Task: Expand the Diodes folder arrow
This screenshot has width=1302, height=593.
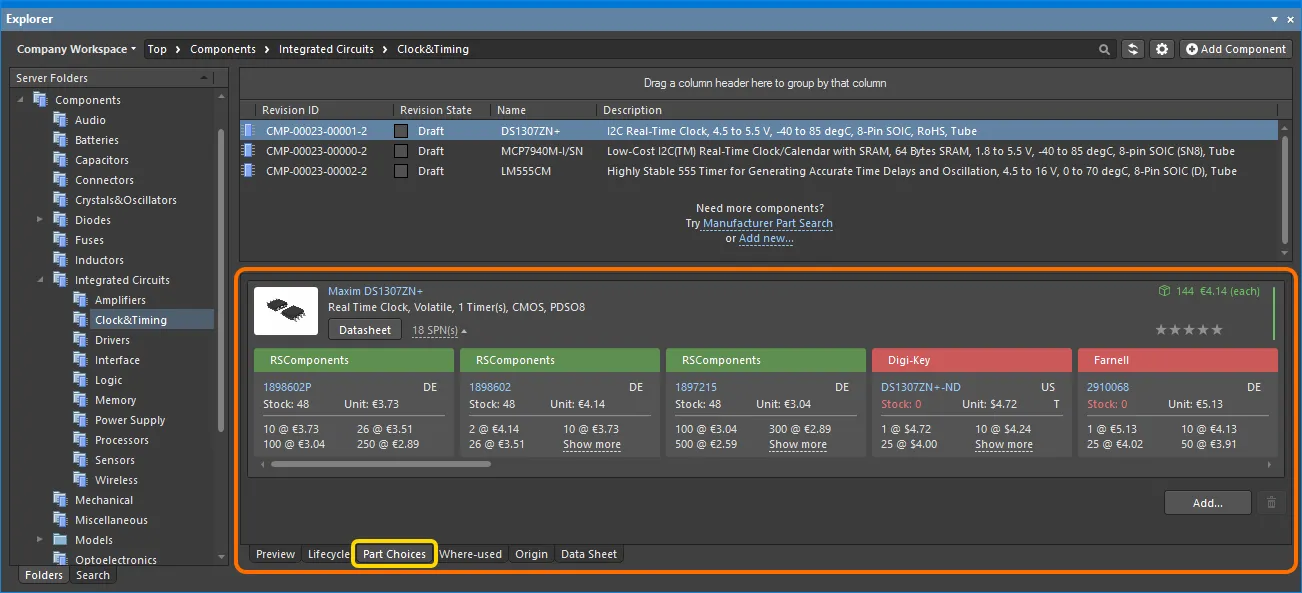Action: (40, 220)
